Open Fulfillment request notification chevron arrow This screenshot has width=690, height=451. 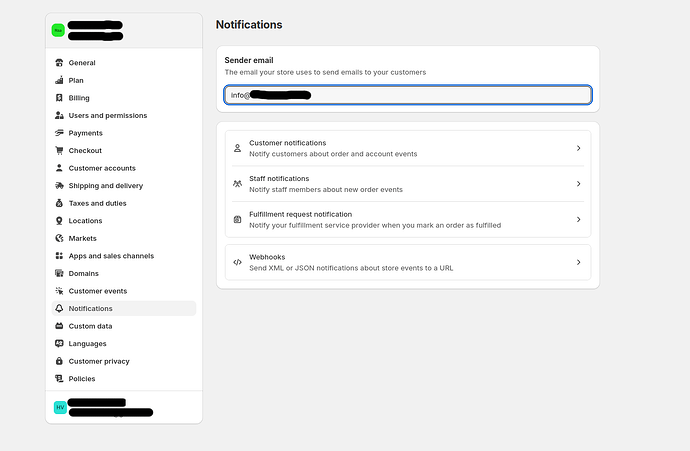[x=579, y=219]
